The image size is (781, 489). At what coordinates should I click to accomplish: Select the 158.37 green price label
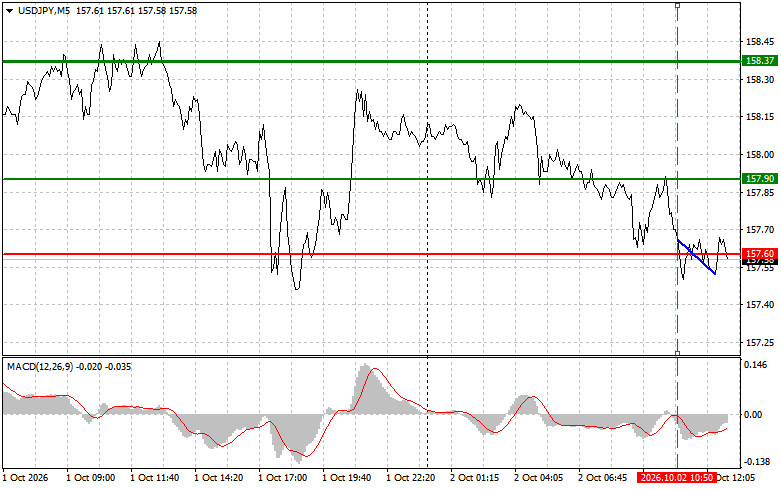pyautogui.click(x=760, y=61)
